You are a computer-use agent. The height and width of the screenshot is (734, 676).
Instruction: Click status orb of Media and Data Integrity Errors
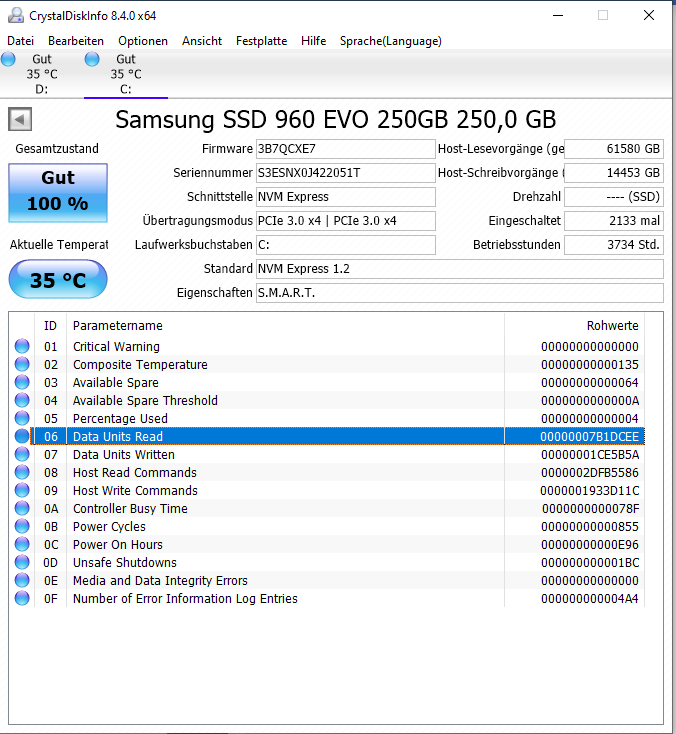click(22, 580)
